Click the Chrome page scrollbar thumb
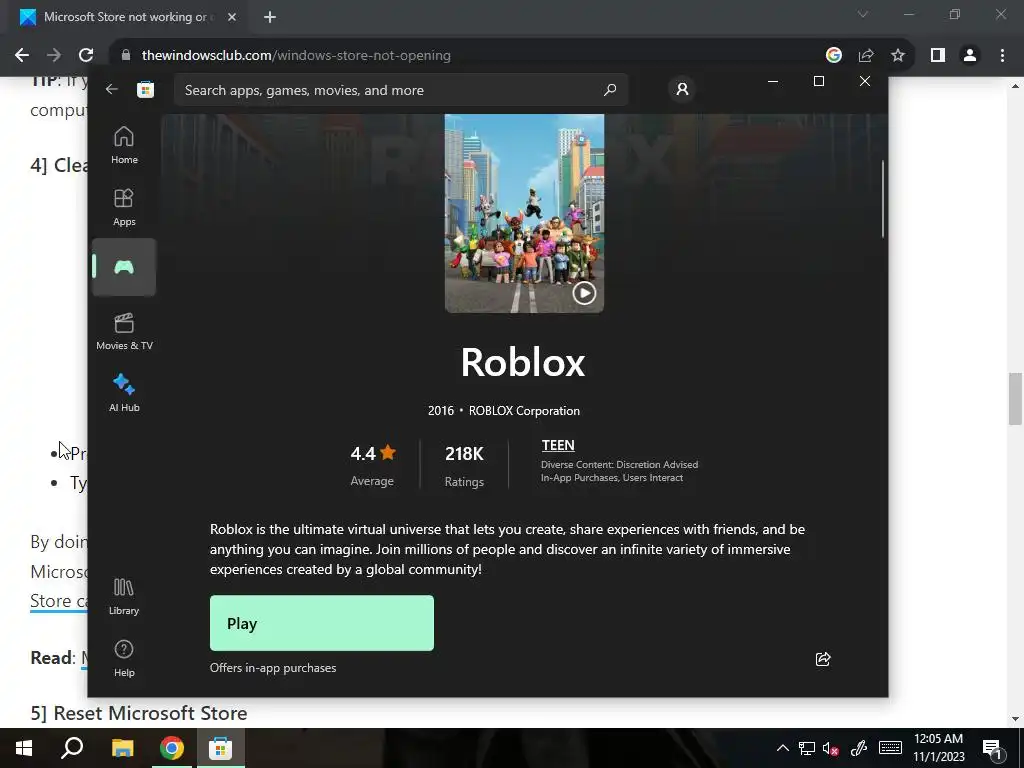This screenshot has height=768, width=1024. point(1015,398)
